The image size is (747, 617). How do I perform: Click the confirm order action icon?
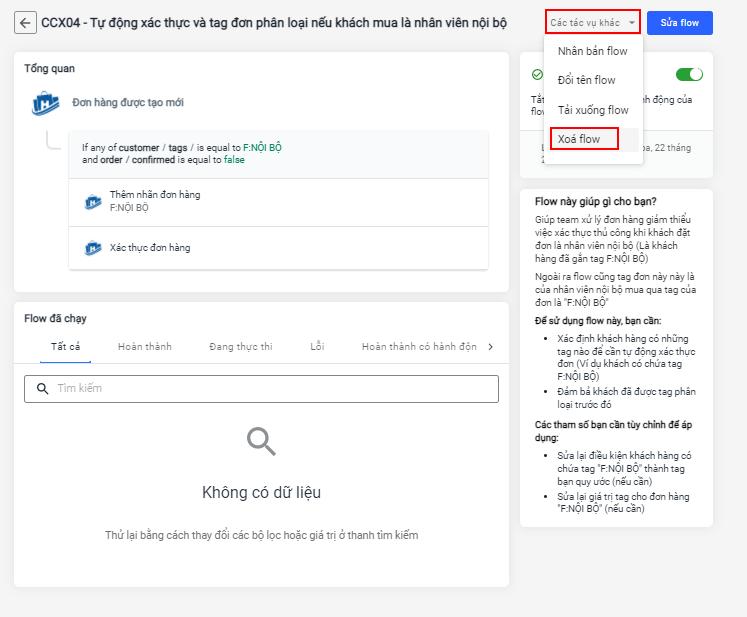(93, 247)
